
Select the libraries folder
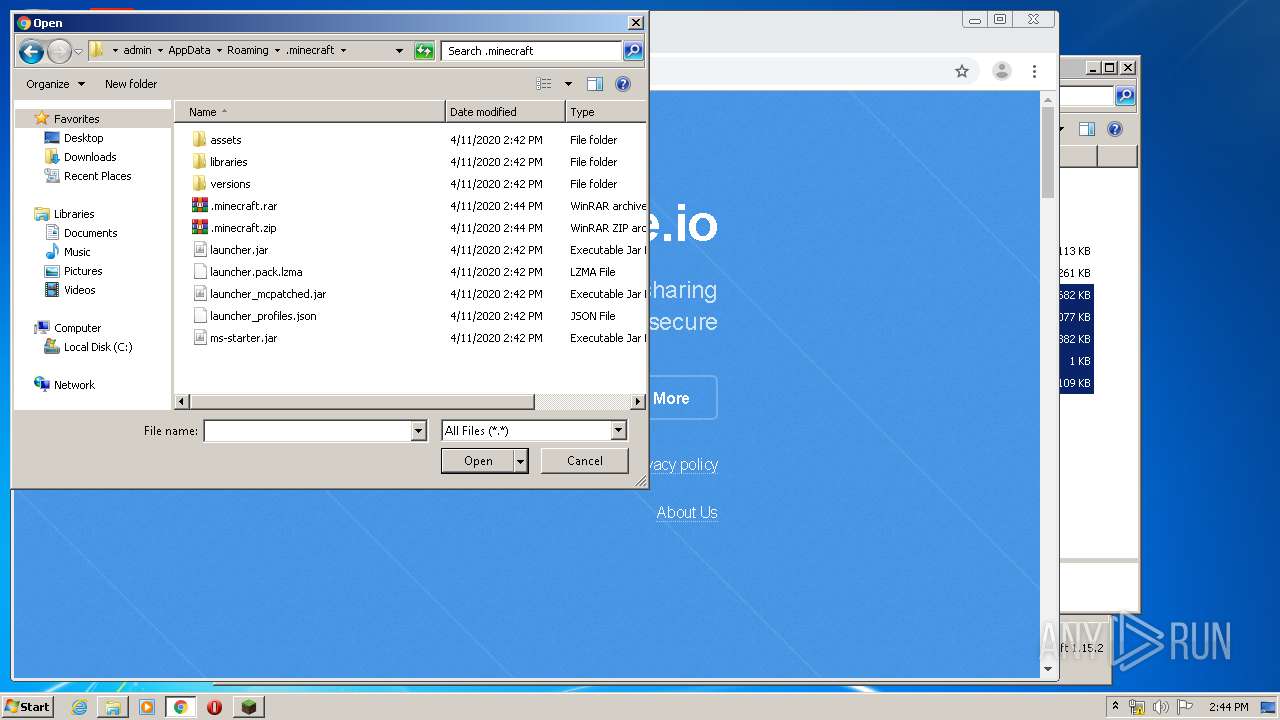[228, 162]
